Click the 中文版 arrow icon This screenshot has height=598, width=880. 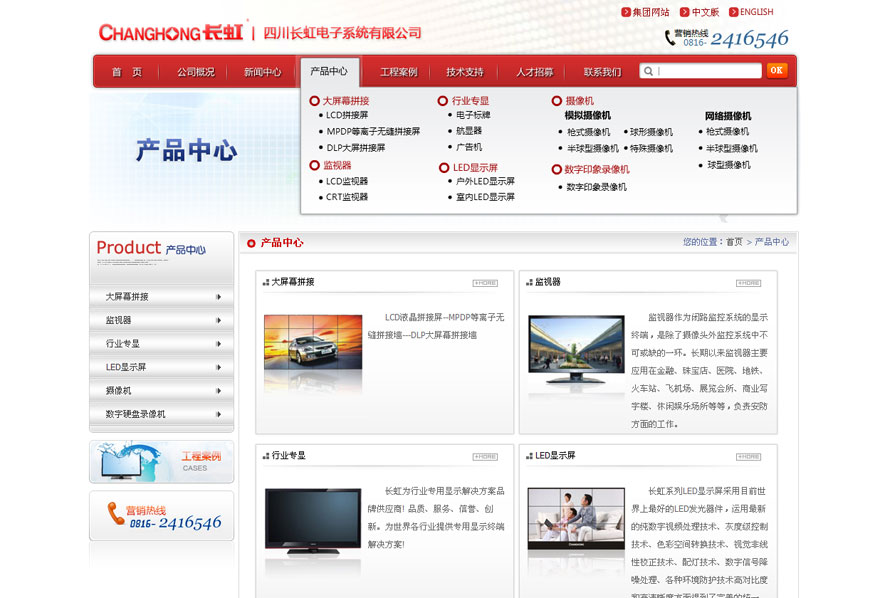[684, 12]
